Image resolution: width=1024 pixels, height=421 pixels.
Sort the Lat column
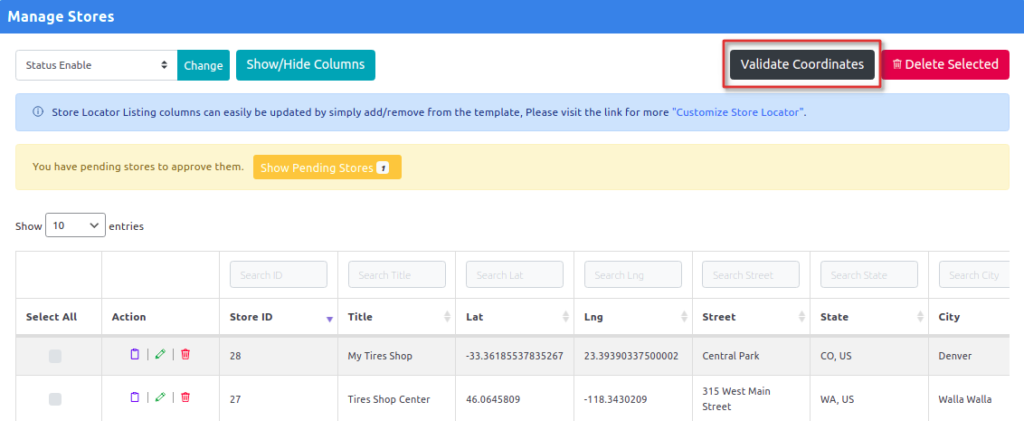[x=566, y=317]
